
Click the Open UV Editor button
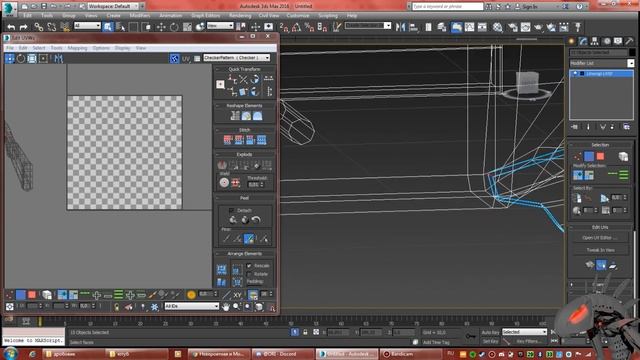tap(600, 238)
